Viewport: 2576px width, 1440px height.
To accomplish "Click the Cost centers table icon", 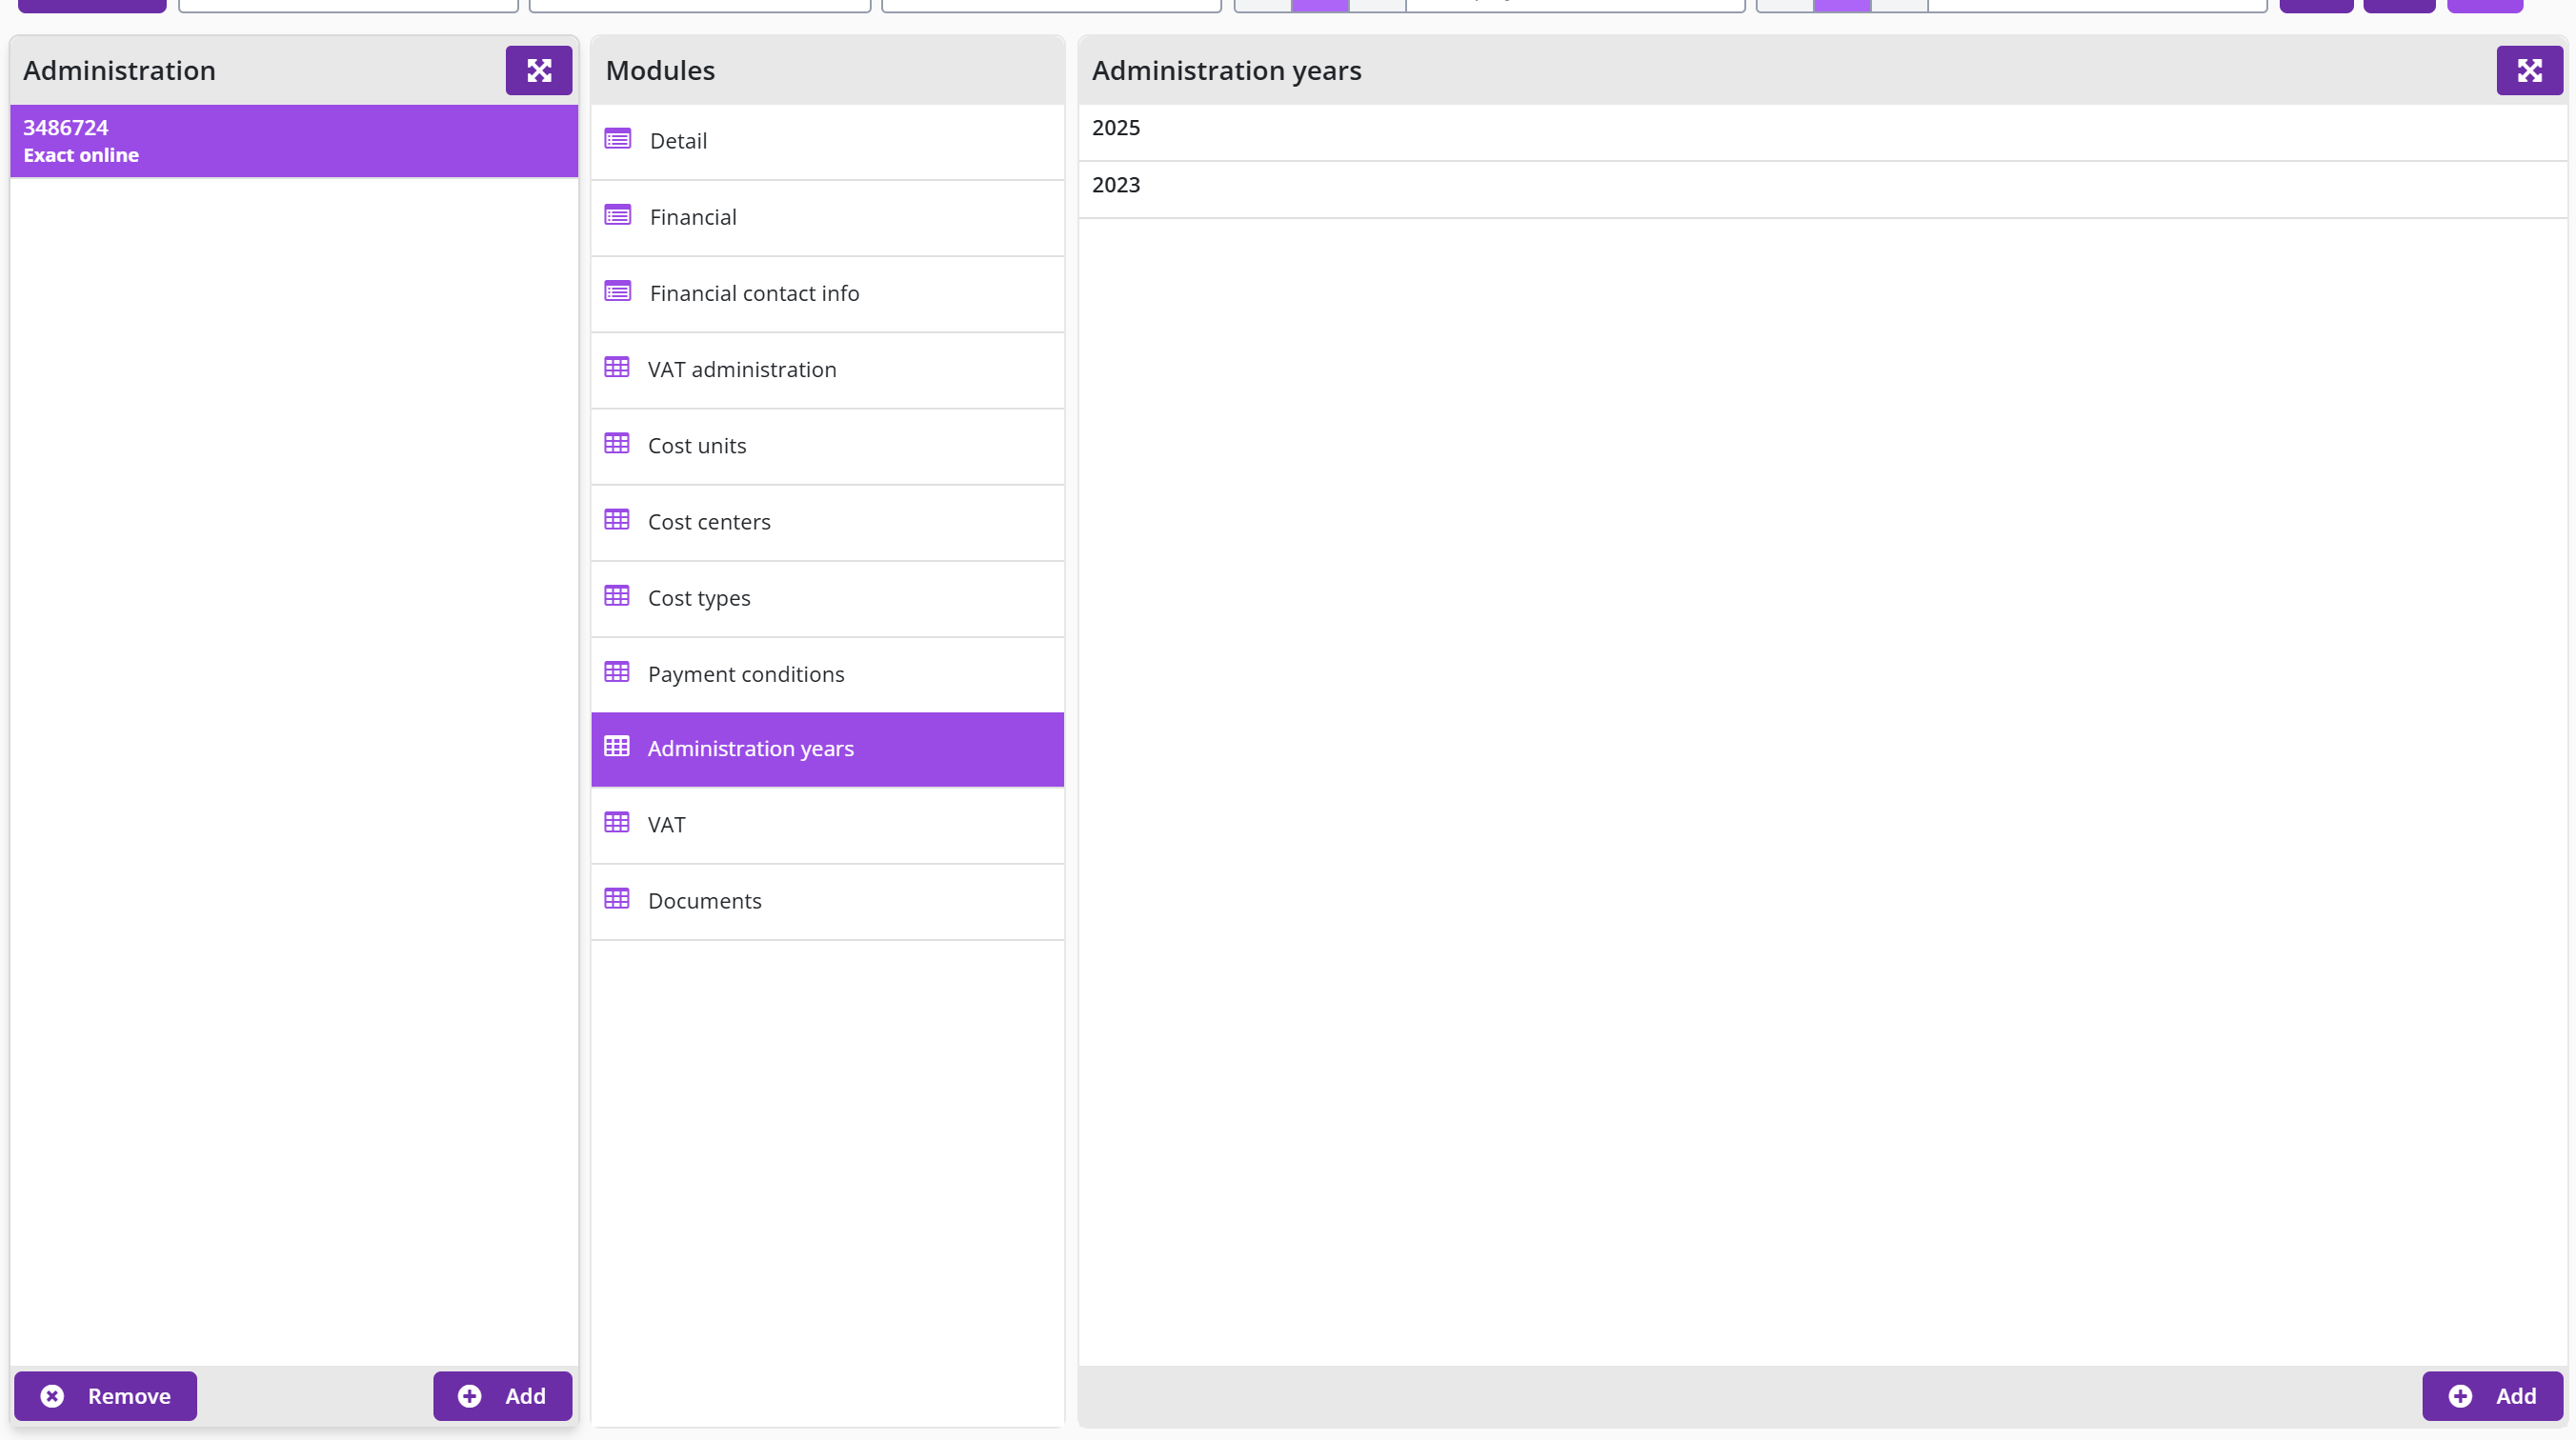I will (x=616, y=519).
